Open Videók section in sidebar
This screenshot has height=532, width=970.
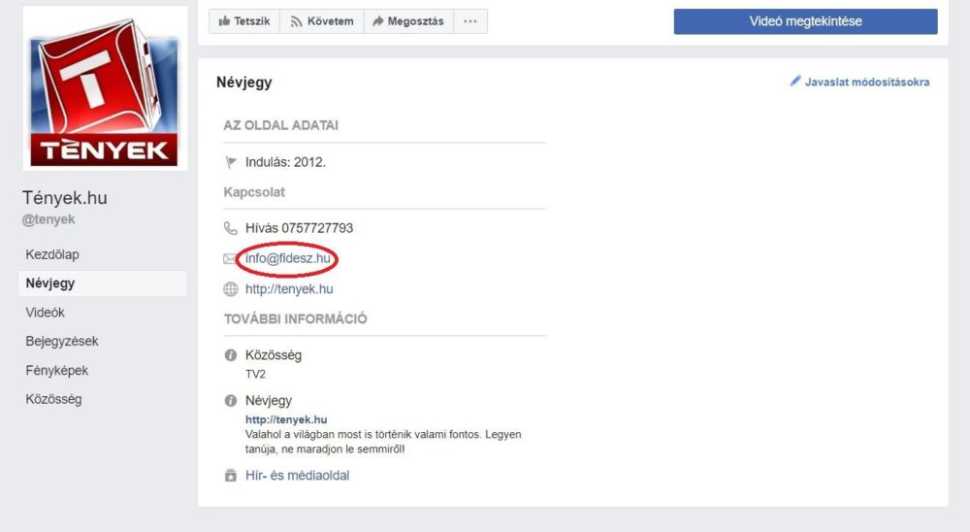(x=45, y=312)
